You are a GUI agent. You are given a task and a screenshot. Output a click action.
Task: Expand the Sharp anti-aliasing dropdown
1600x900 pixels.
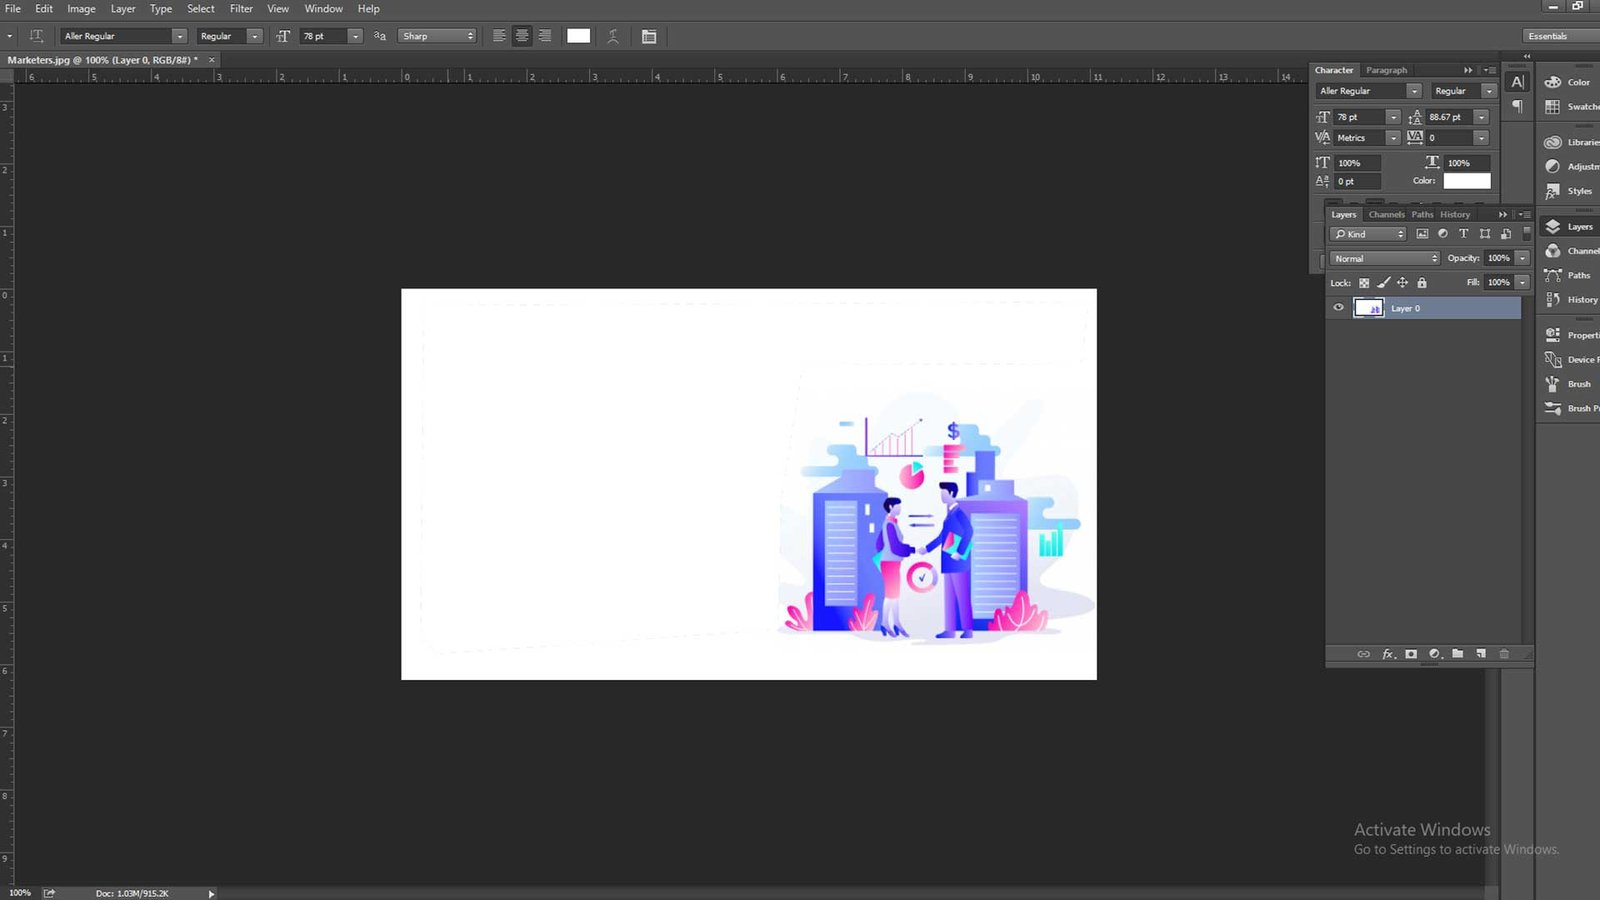coord(437,36)
